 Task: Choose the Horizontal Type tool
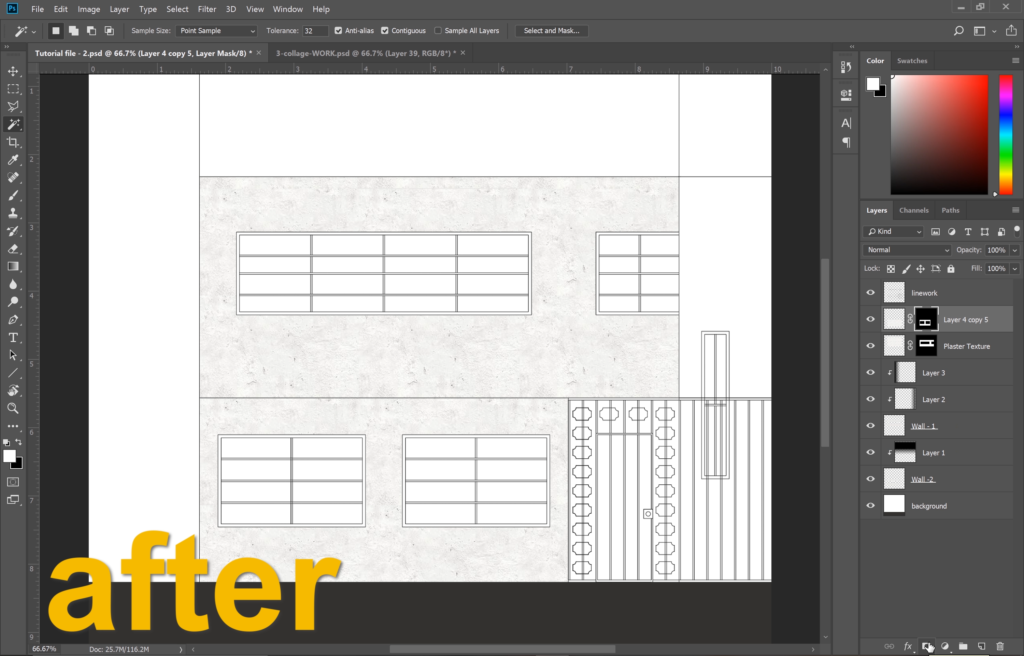(x=13, y=337)
